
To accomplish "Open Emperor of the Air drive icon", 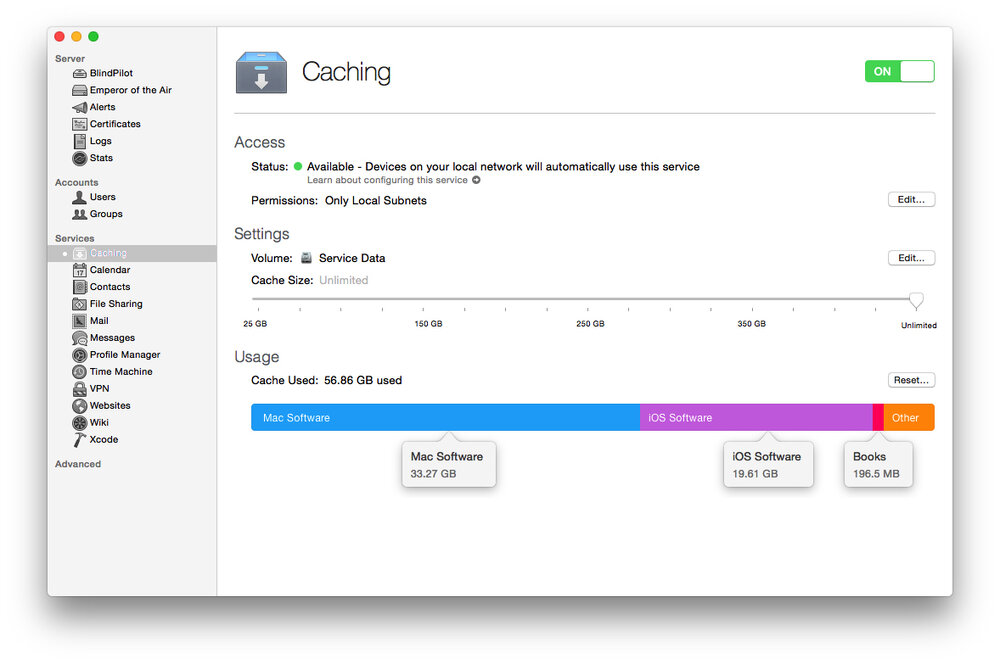I will tap(80, 90).
